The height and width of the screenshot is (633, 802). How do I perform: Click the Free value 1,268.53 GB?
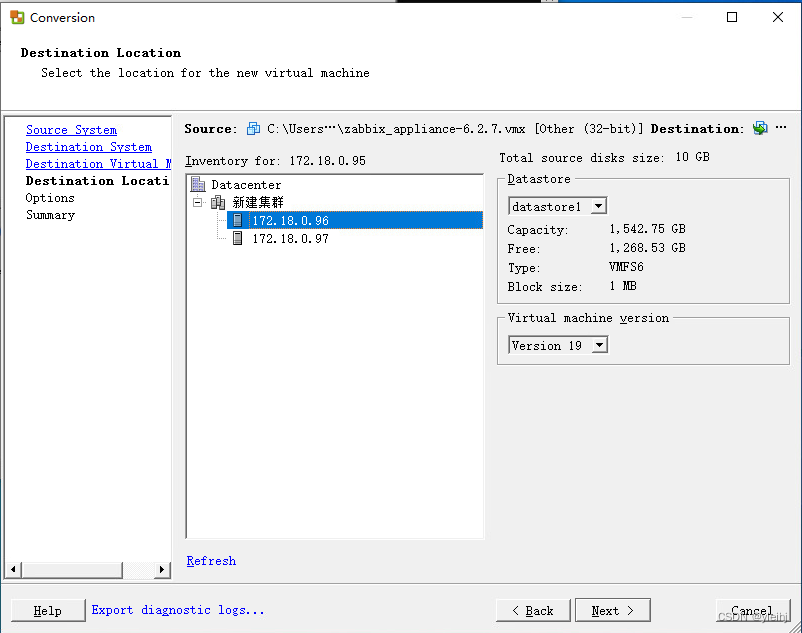pyautogui.click(x=648, y=248)
